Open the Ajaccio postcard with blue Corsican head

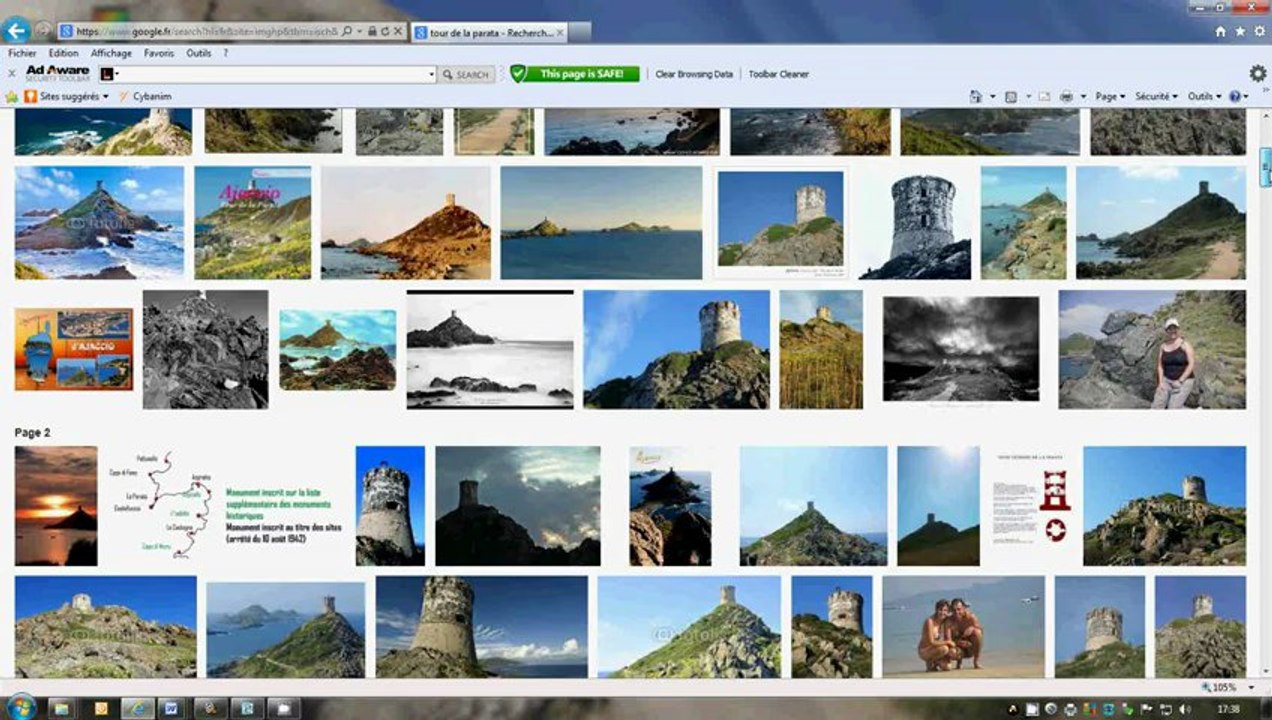[x=74, y=349]
